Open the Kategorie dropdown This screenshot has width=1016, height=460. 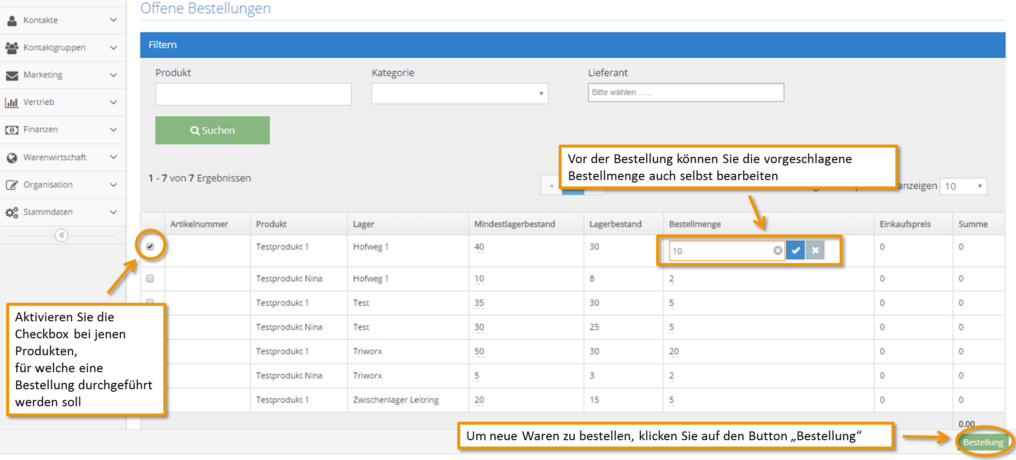(x=460, y=93)
